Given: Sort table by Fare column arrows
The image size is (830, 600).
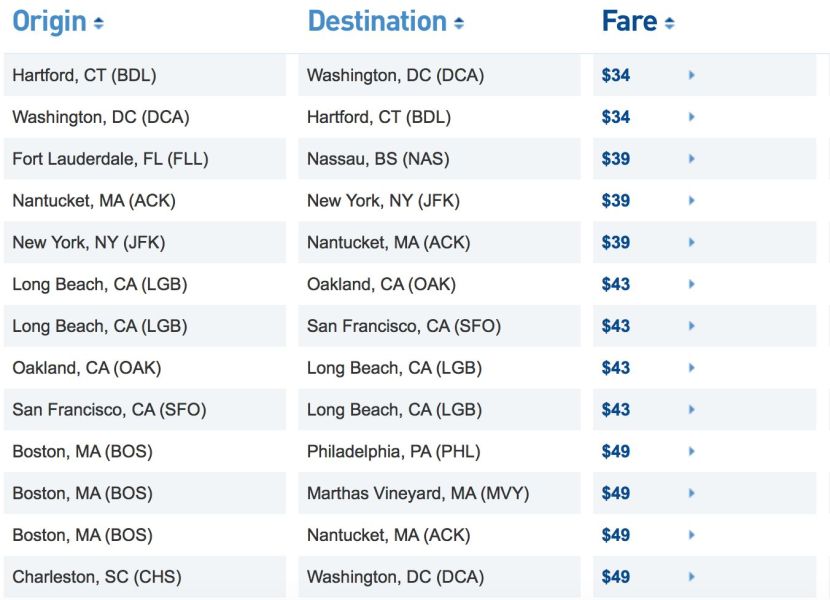Looking at the screenshot, I should click(670, 23).
